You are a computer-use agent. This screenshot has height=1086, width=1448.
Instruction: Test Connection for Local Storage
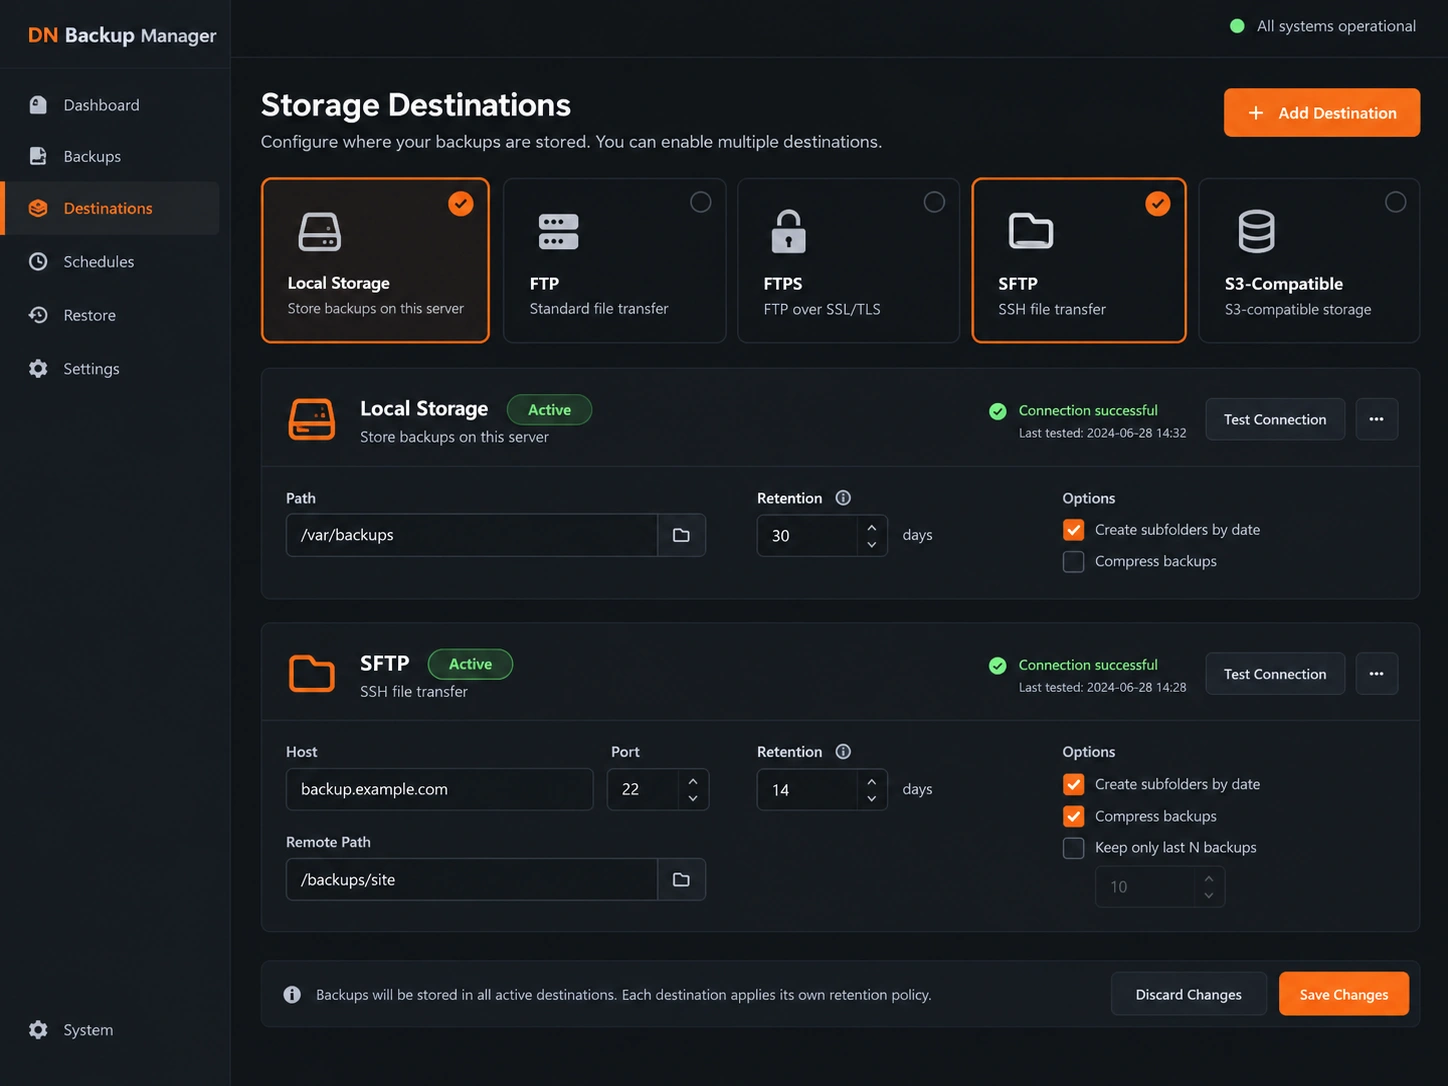pos(1275,419)
